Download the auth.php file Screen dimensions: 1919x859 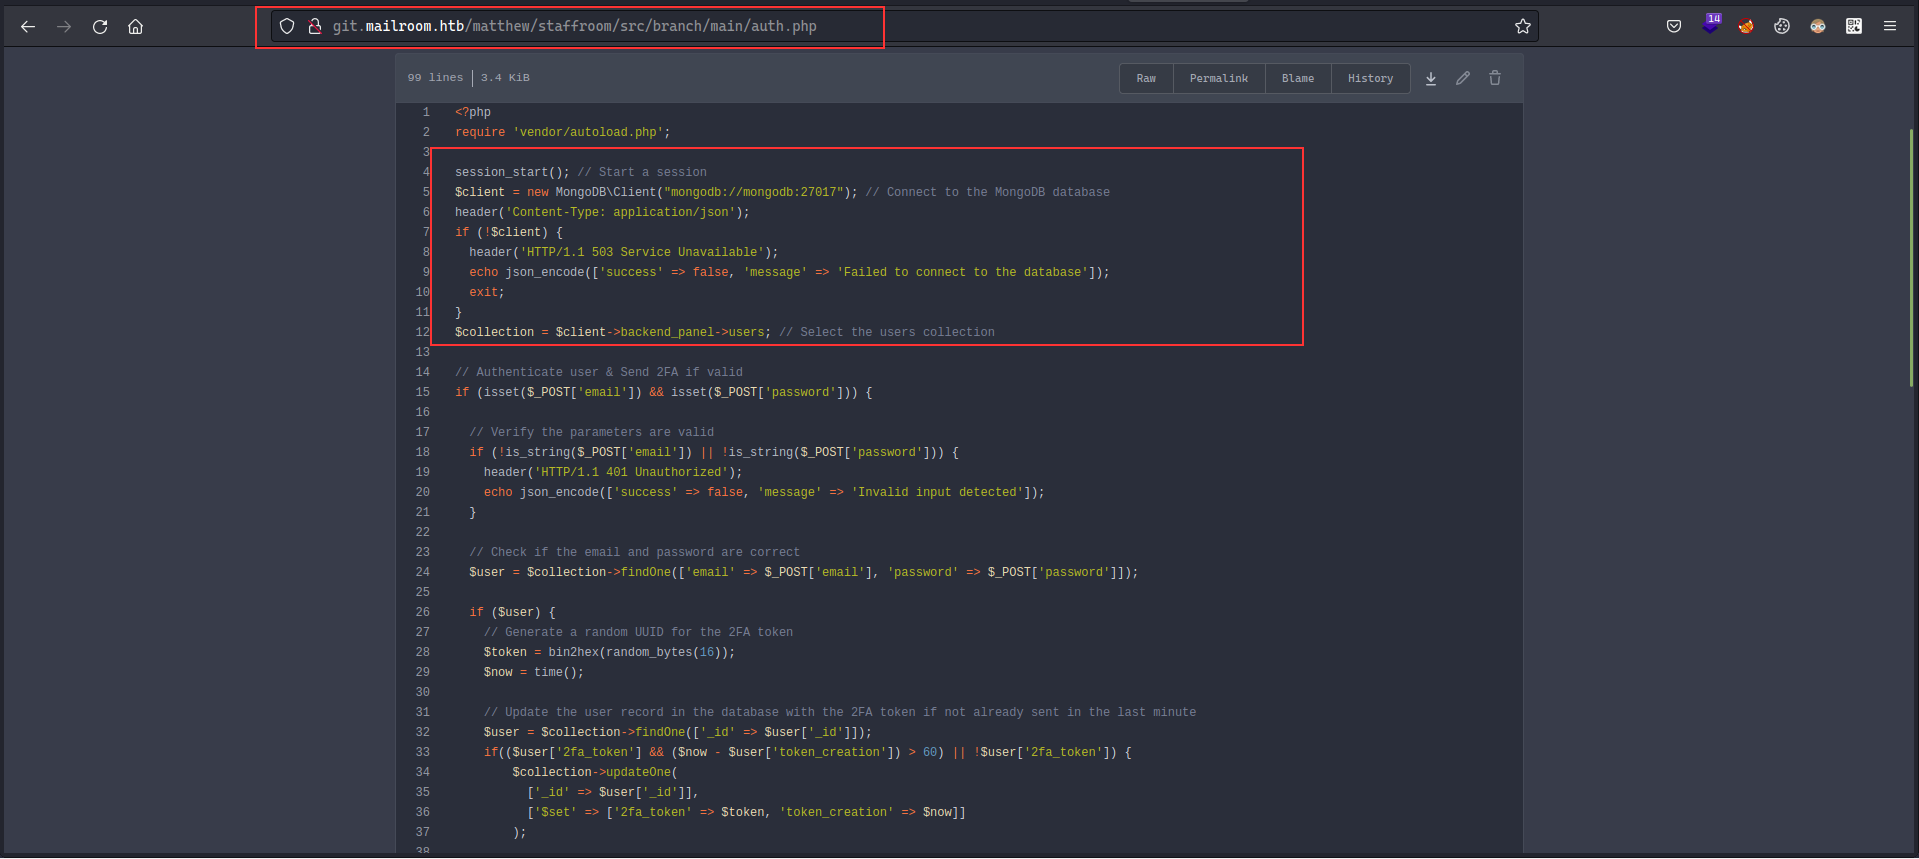[1431, 78]
